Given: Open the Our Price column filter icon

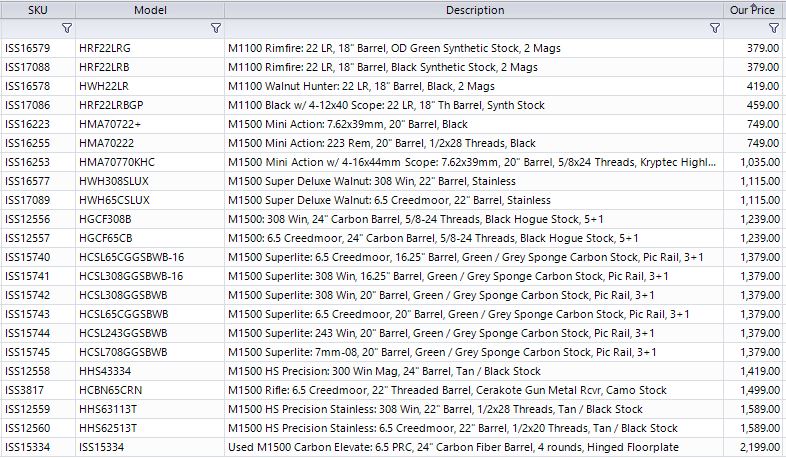Looking at the screenshot, I should coord(774,29).
